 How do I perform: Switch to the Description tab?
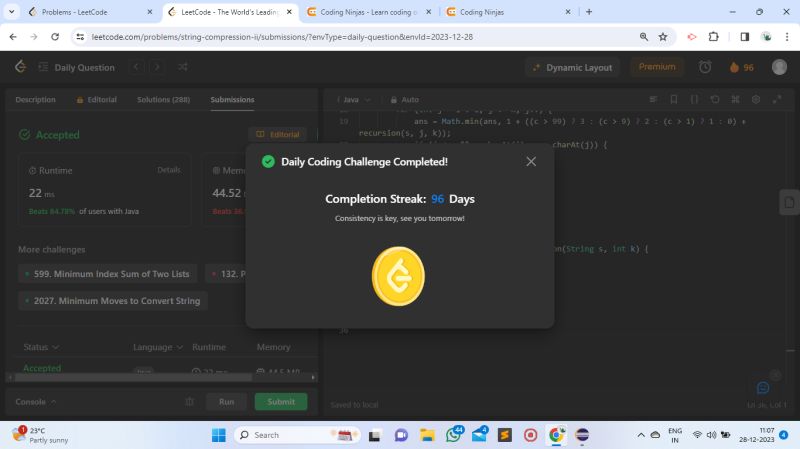[35, 99]
